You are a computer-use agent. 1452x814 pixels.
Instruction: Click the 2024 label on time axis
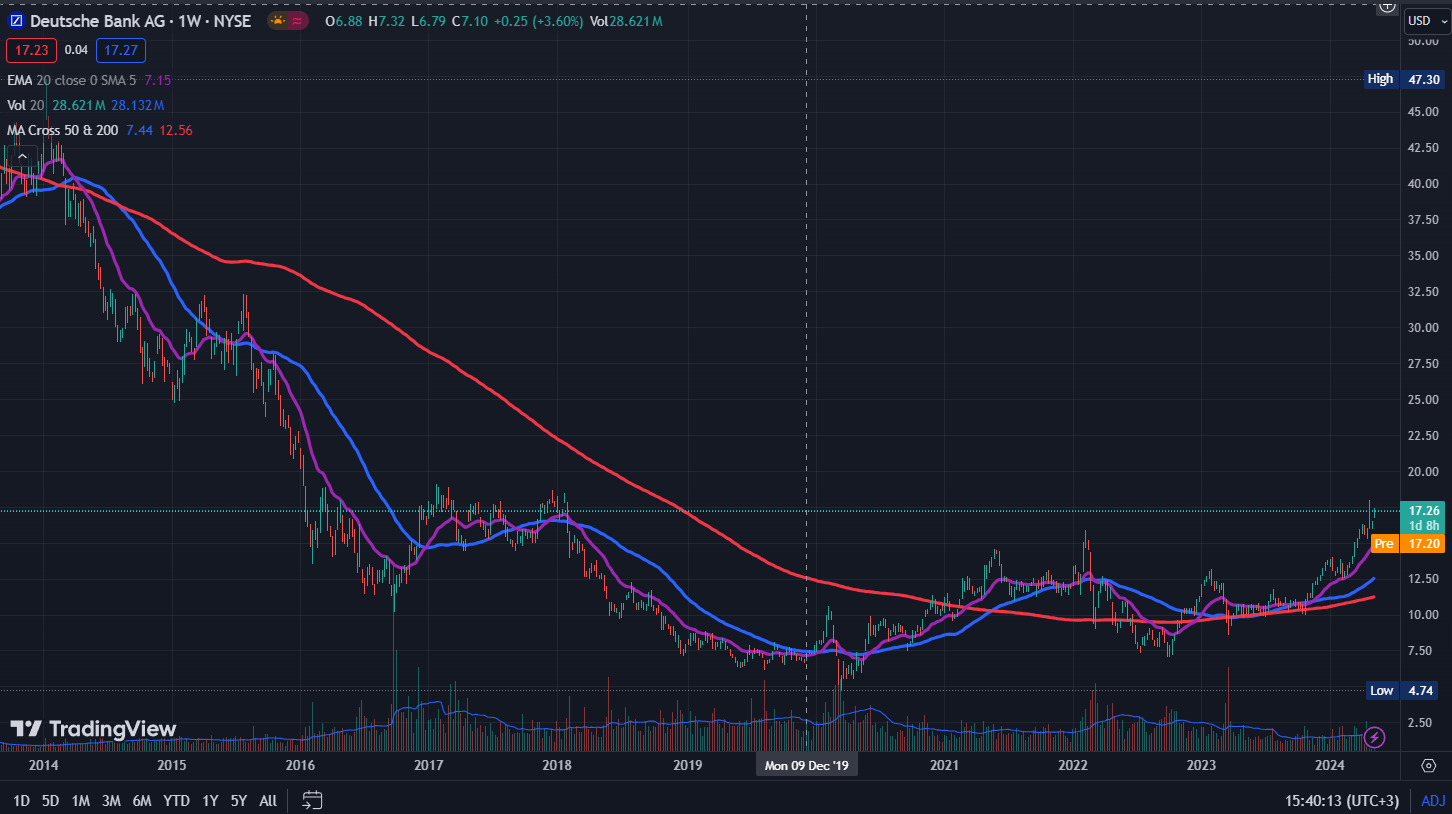click(x=1329, y=765)
